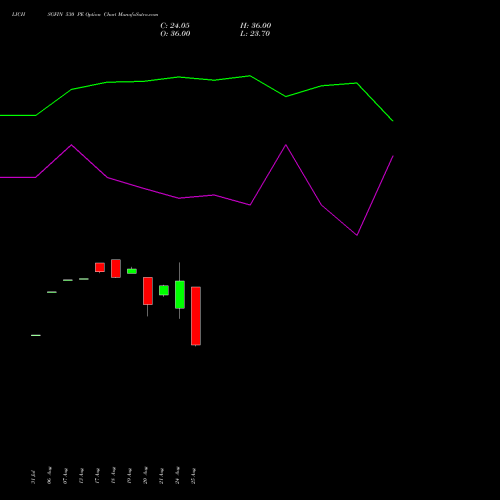Click the large red candle above 25 Aug
This screenshot has height=500, width=500.
(196, 316)
